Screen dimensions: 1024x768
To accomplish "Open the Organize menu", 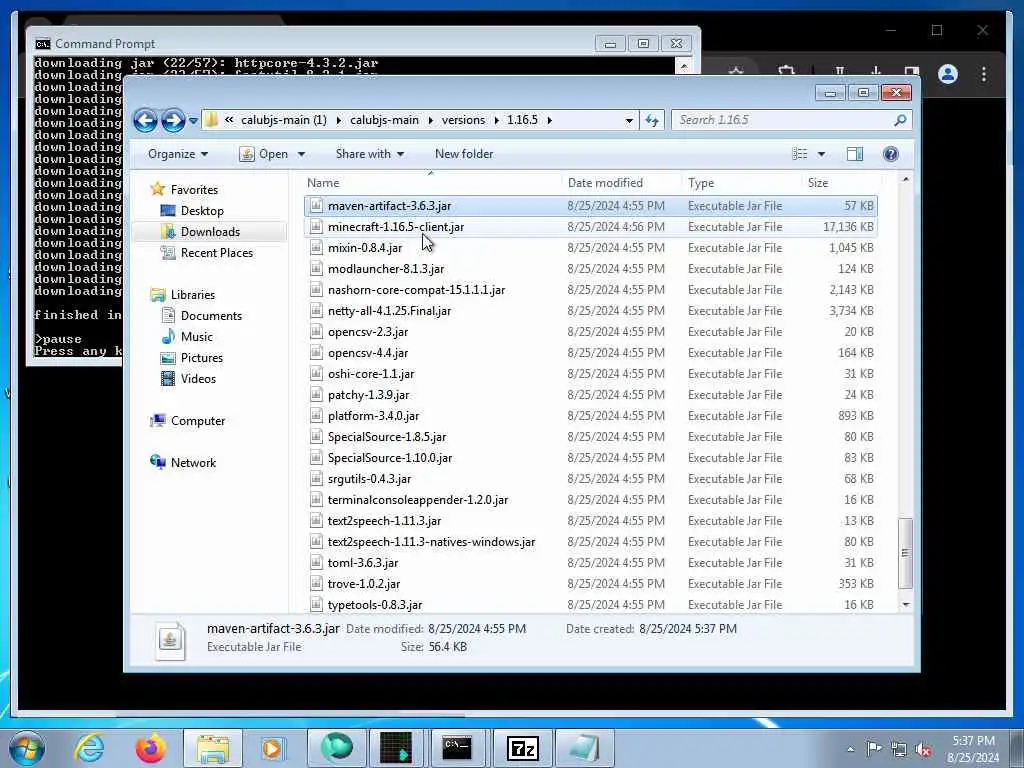I will pos(178,154).
